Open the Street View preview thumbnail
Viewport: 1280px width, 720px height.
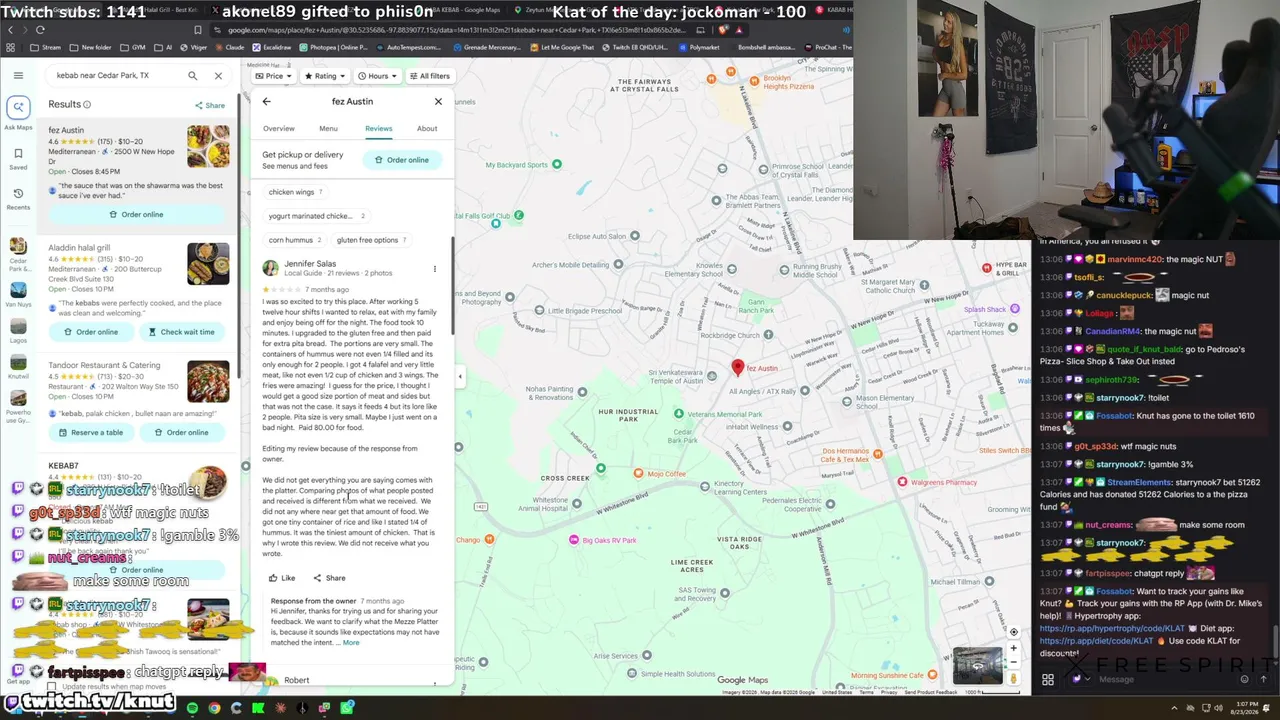coord(977,667)
